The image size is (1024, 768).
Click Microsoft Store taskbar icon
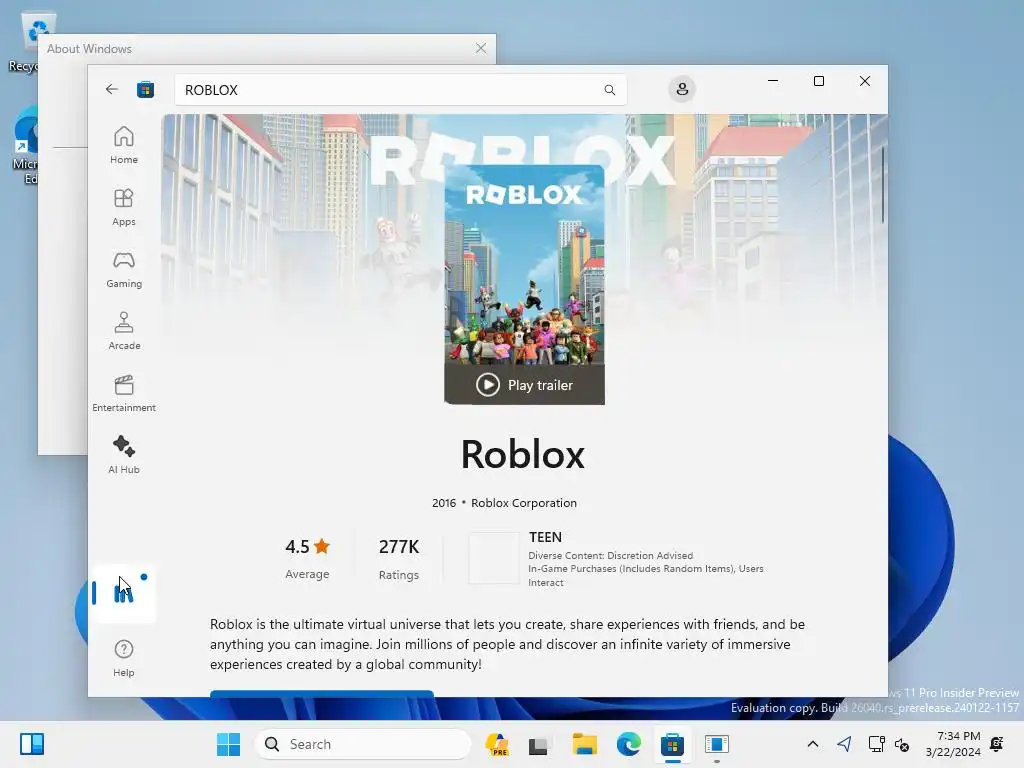672,744
